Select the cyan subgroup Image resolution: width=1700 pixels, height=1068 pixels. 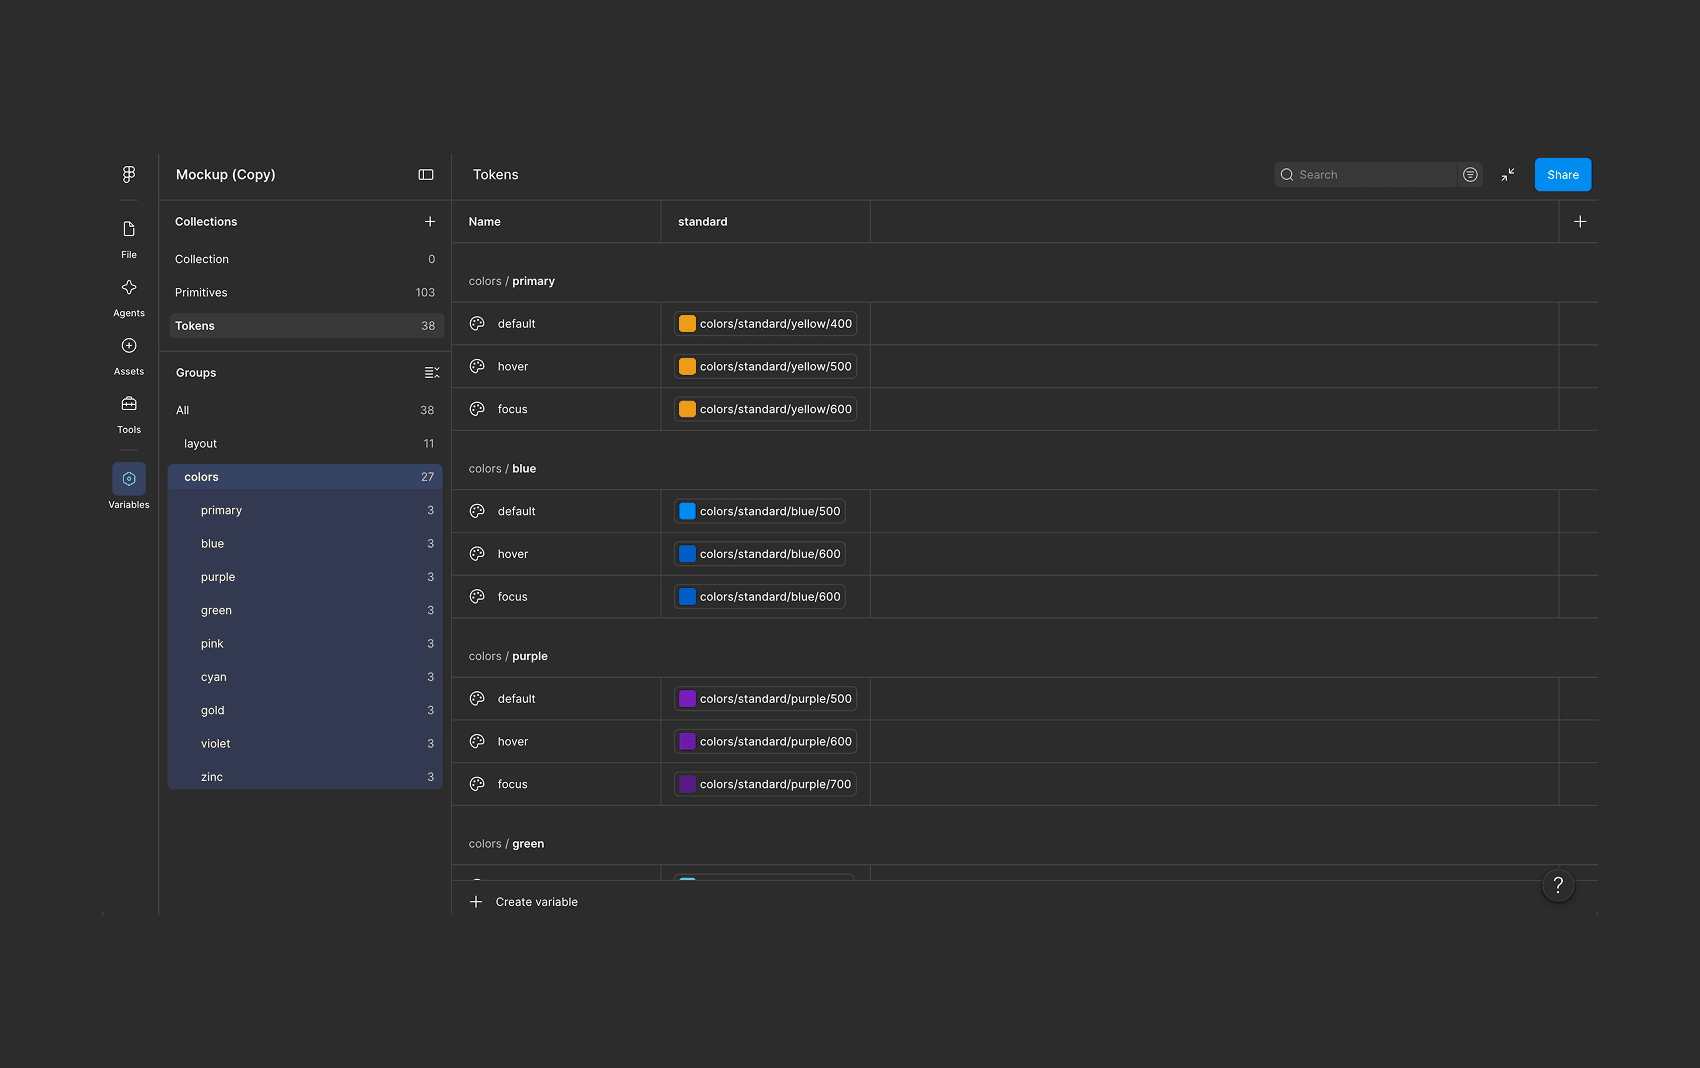click(305, 677)
